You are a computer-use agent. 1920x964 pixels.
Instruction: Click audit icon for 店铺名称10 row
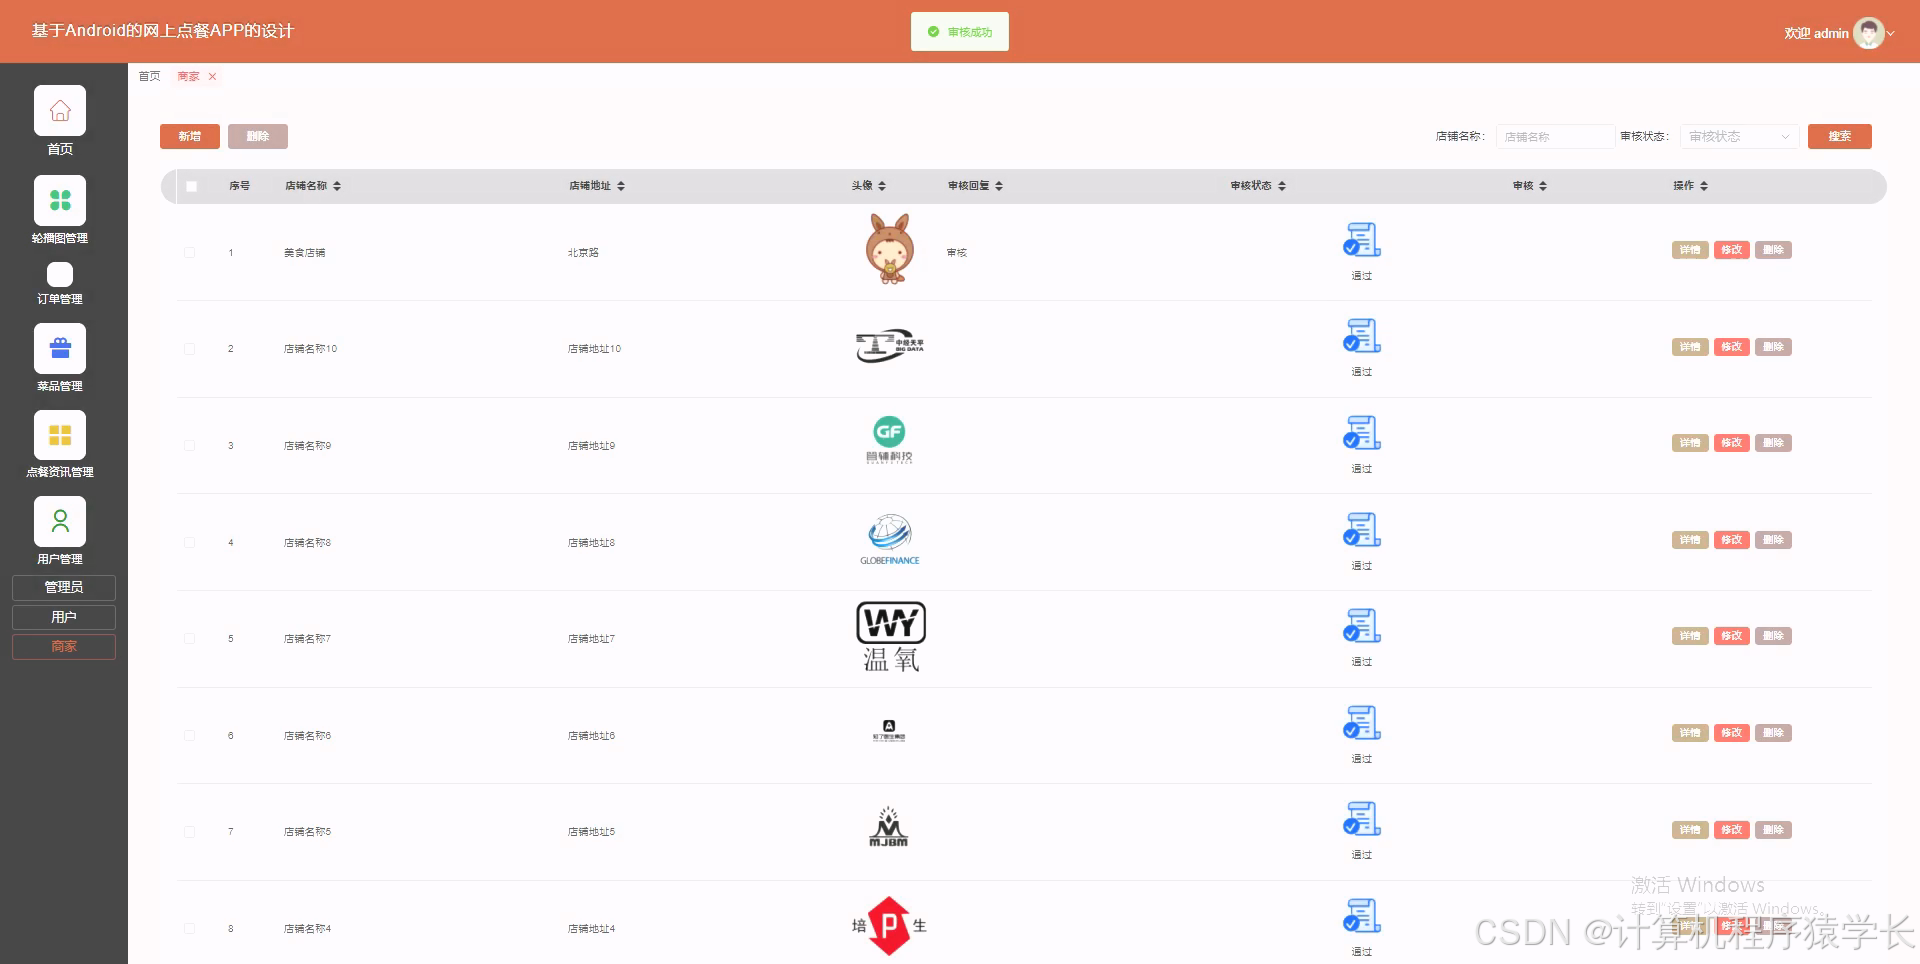(x=1362, y=336)
